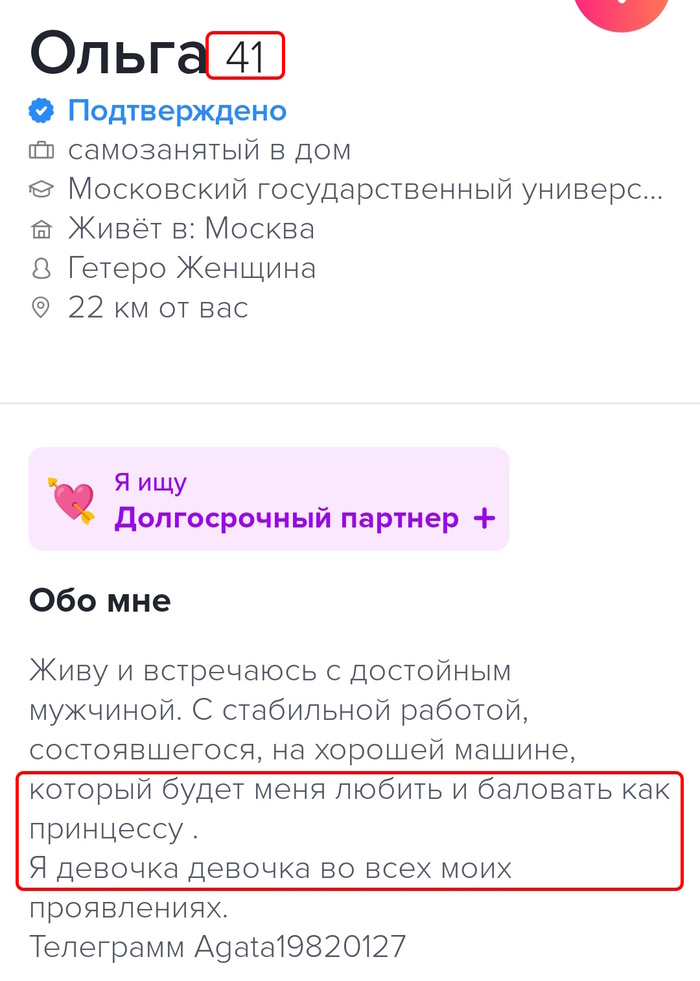Image resolution: width=700 pixels, height=981 pixels.
Task: Open the Подтверждено verification link
Action: [177, 111]
